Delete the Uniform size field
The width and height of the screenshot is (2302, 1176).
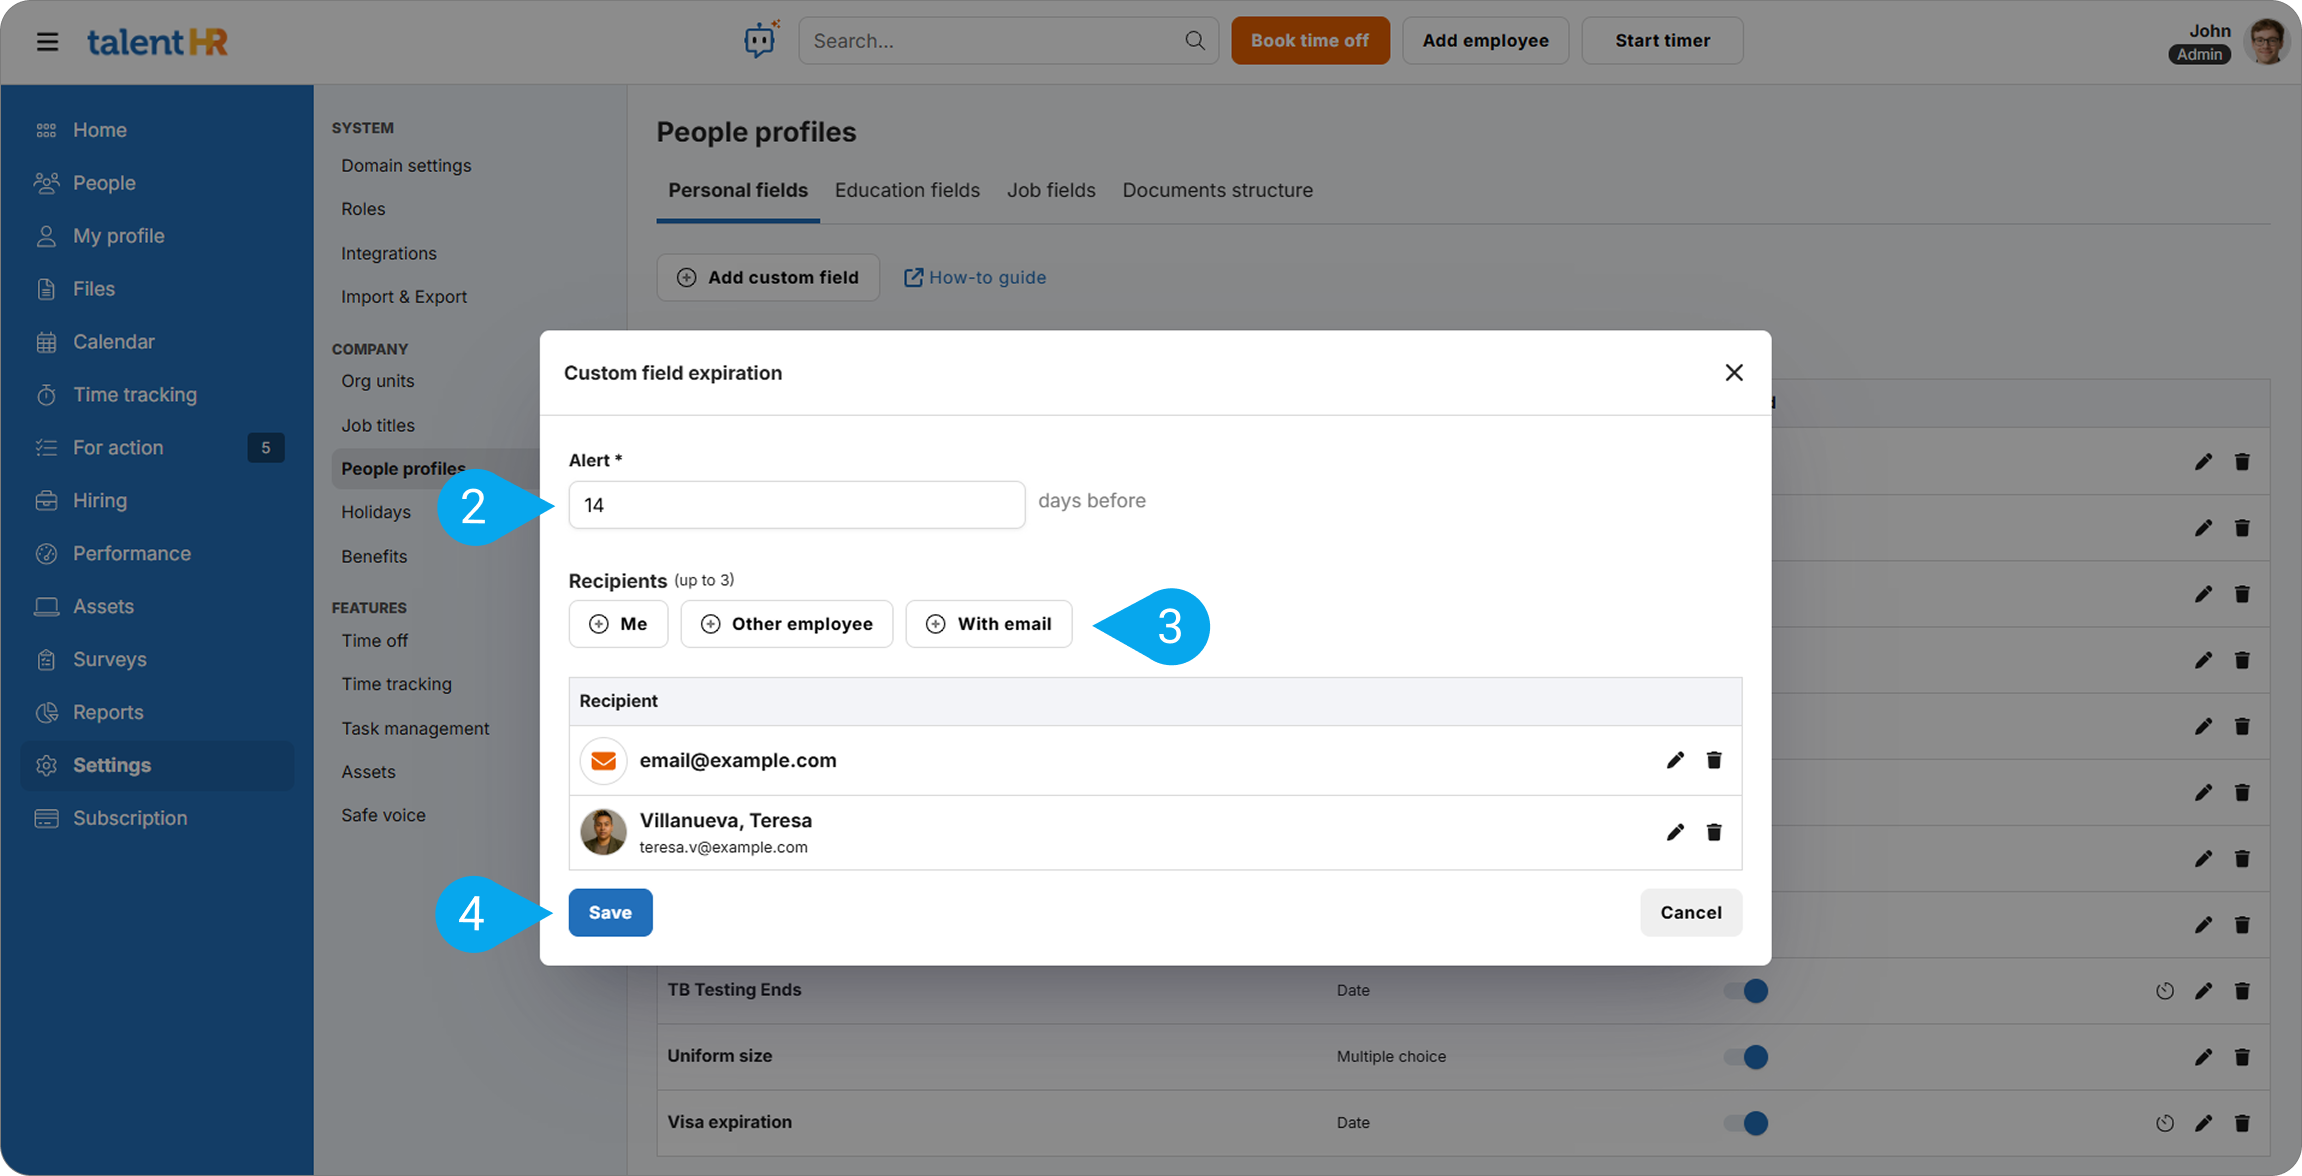coord(2242,1056)
